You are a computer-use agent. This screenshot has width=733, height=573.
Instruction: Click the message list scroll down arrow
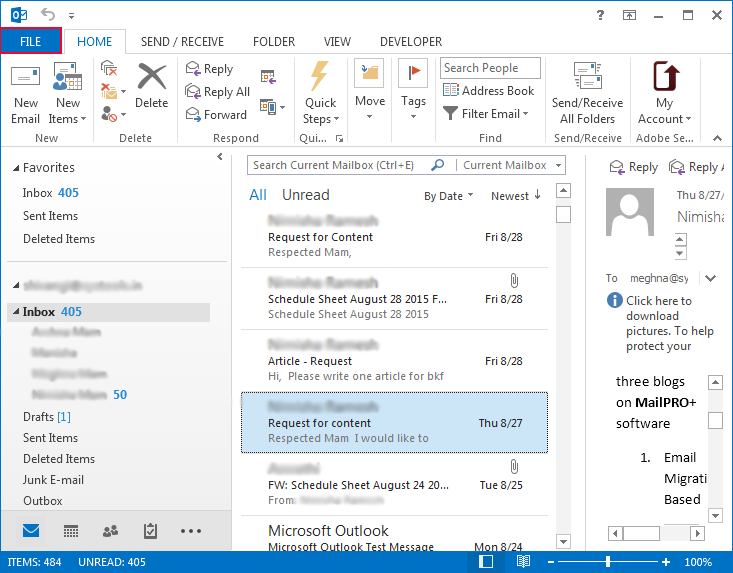[563, 542]
